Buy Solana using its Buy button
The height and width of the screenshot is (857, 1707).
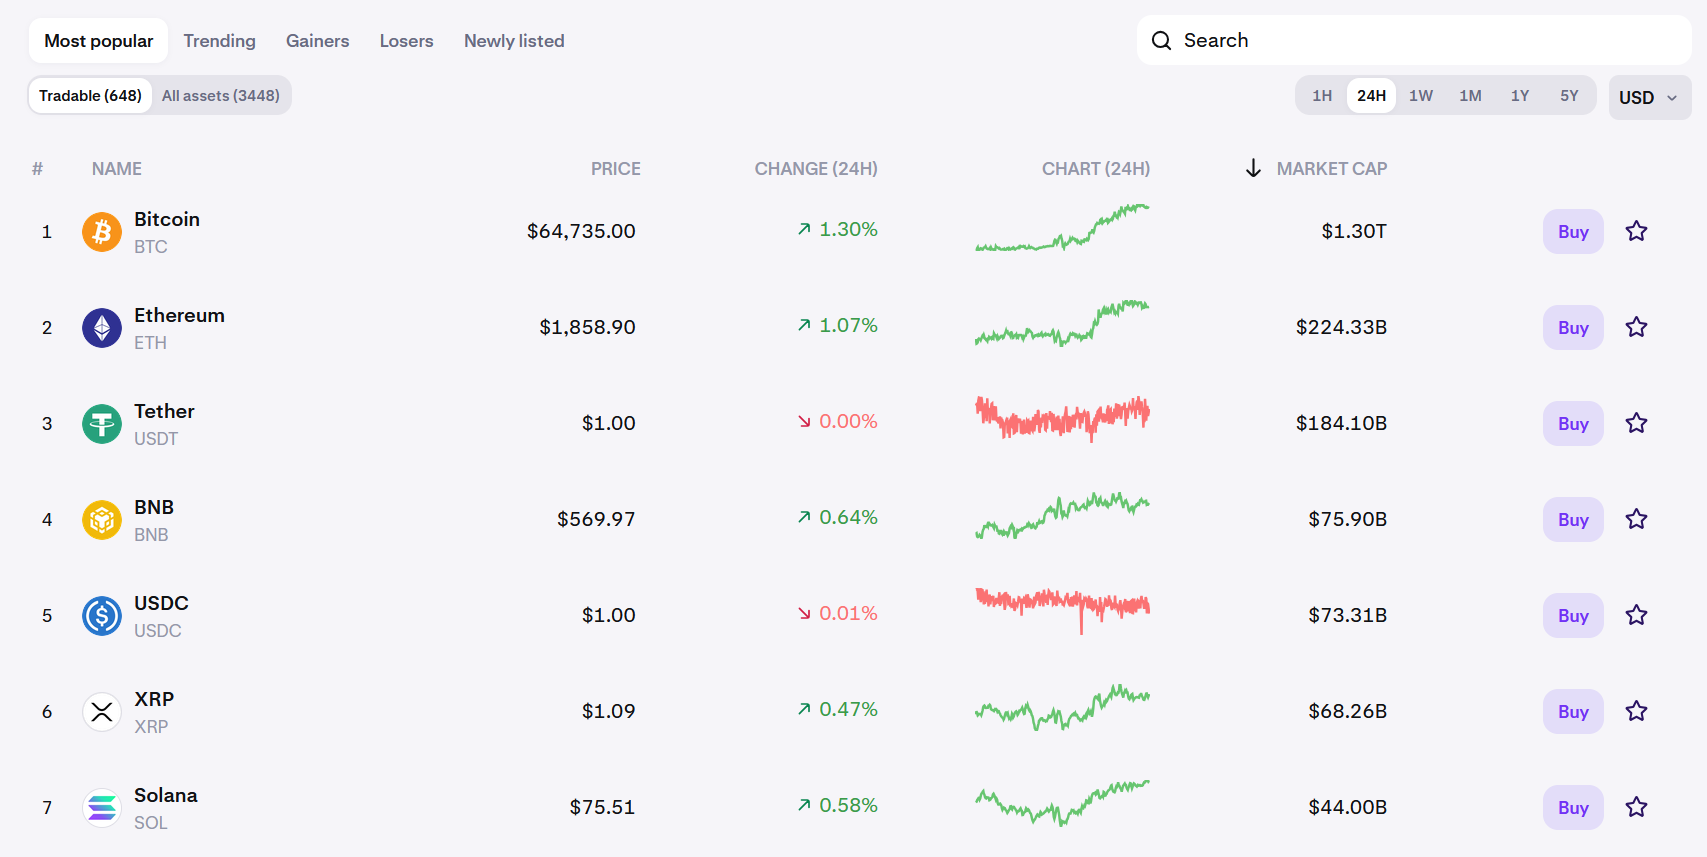(x=1573, y=808)
